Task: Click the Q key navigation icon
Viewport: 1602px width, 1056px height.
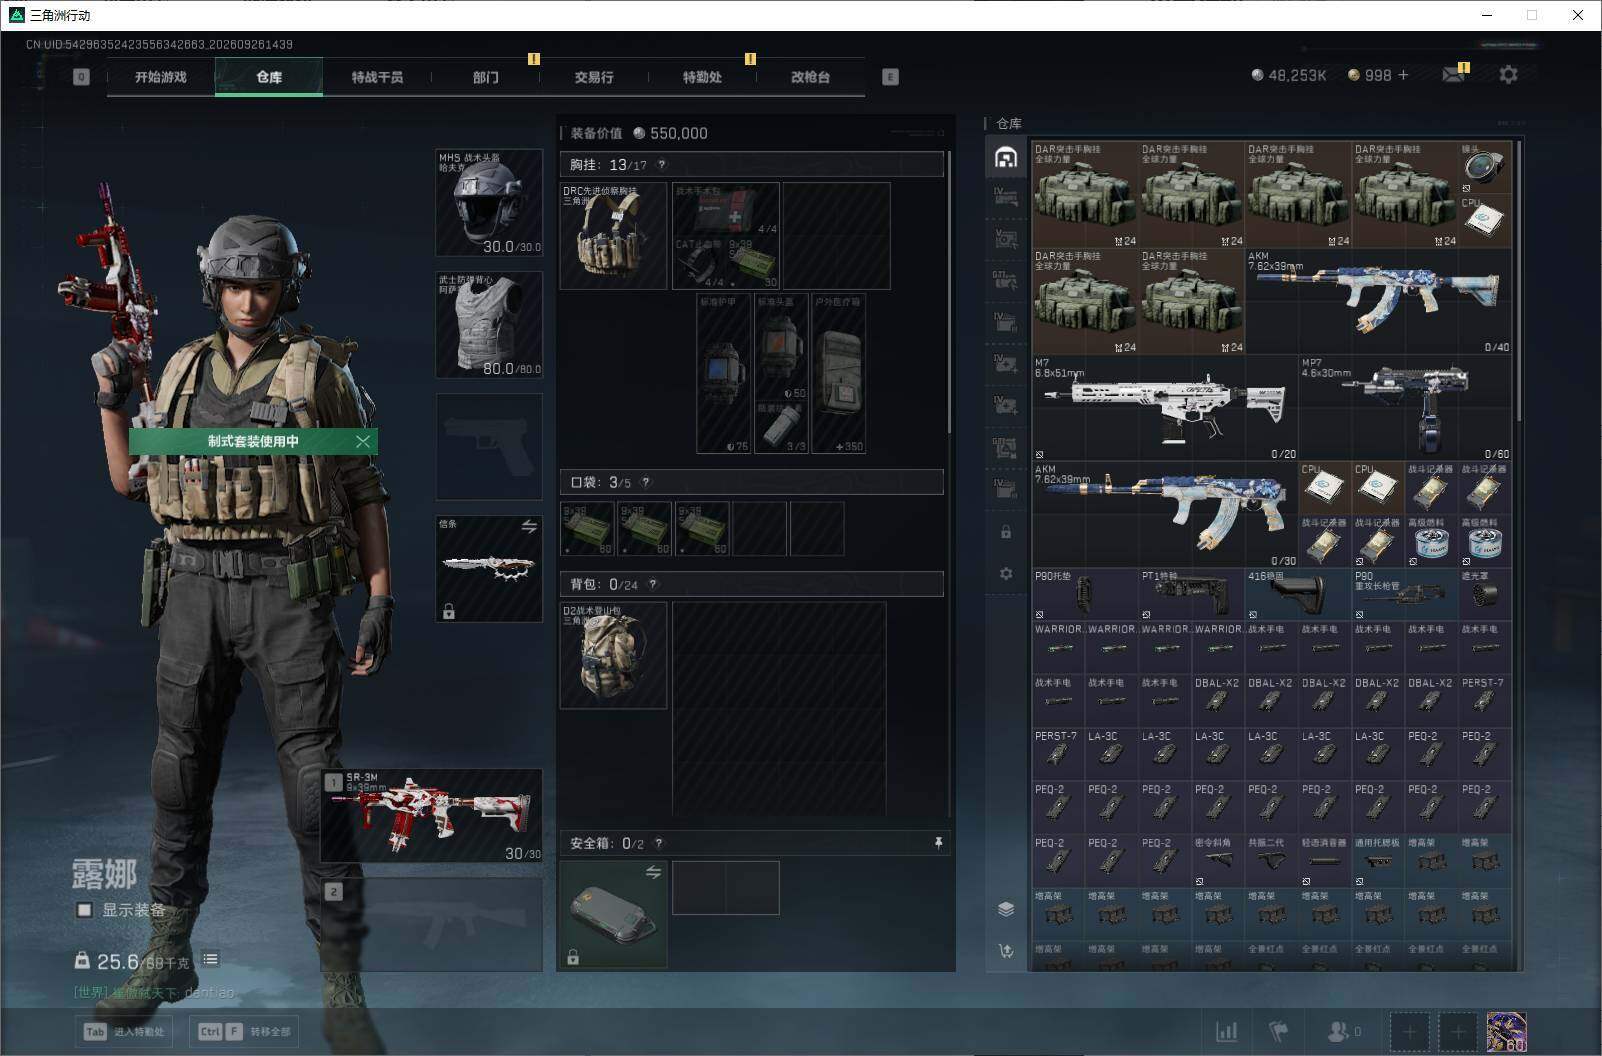Action: click(81, 77)
